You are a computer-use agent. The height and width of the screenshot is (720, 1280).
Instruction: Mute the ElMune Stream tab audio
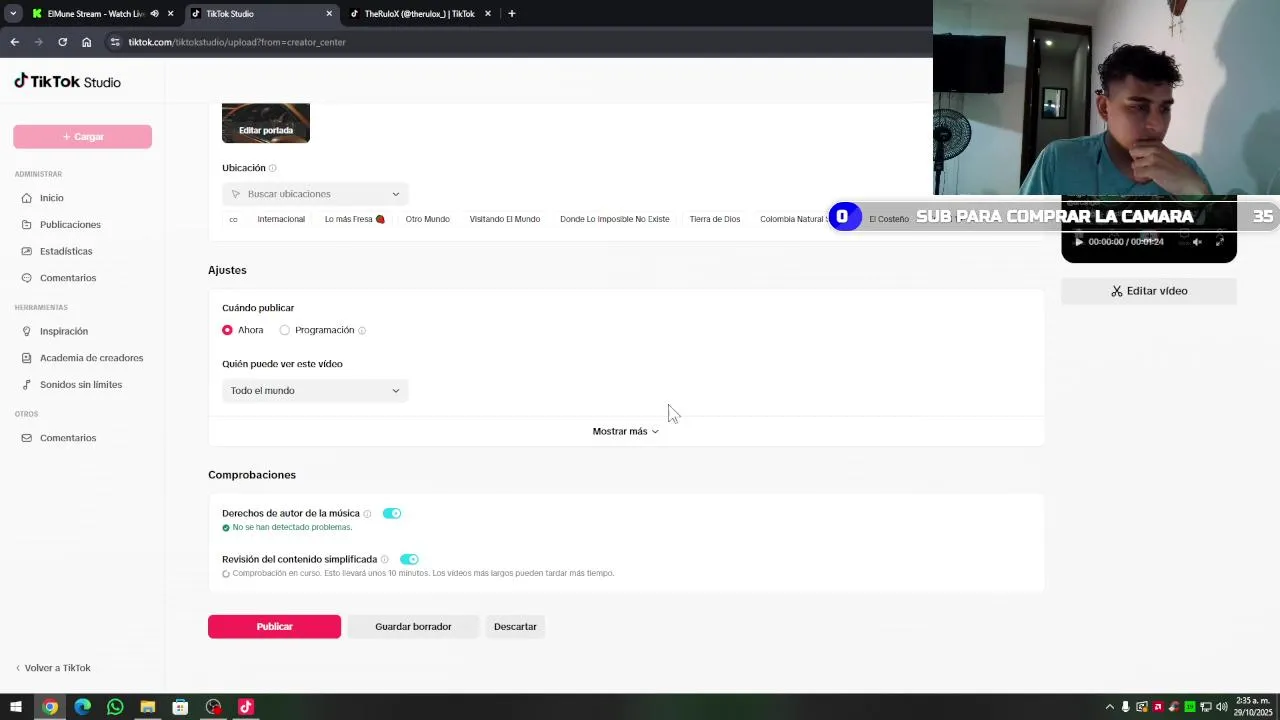(154, 14)
